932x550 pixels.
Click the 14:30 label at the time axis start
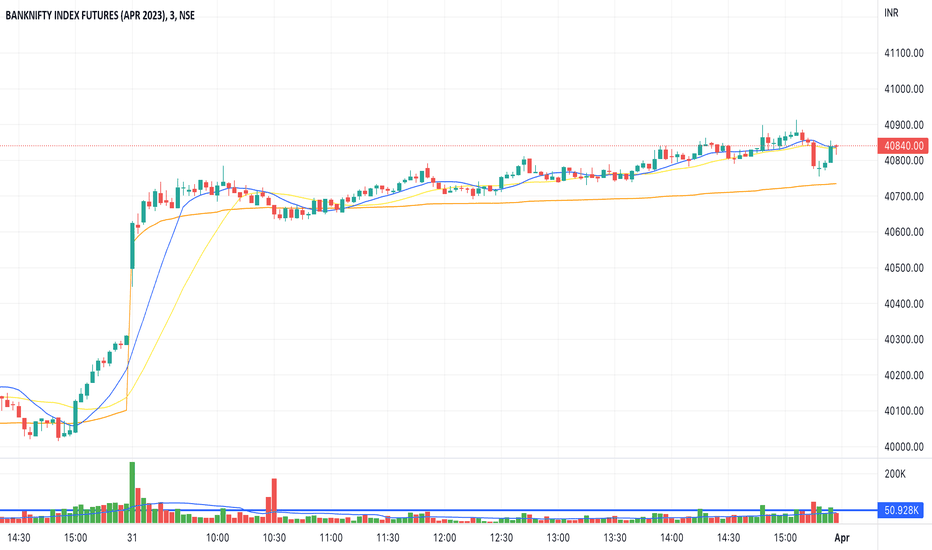pos(18,538)
